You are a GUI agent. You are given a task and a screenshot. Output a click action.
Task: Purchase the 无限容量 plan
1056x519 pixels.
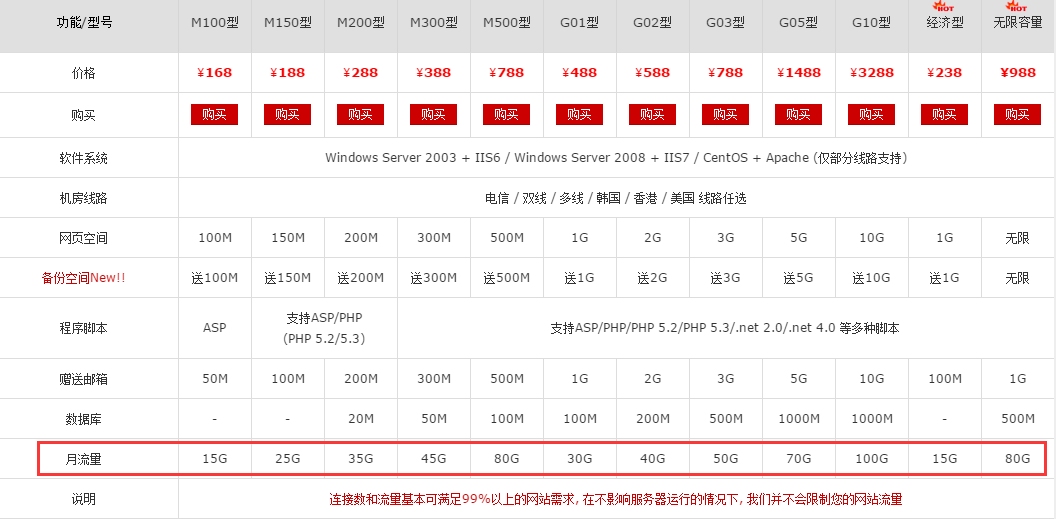click(1017, 114)
